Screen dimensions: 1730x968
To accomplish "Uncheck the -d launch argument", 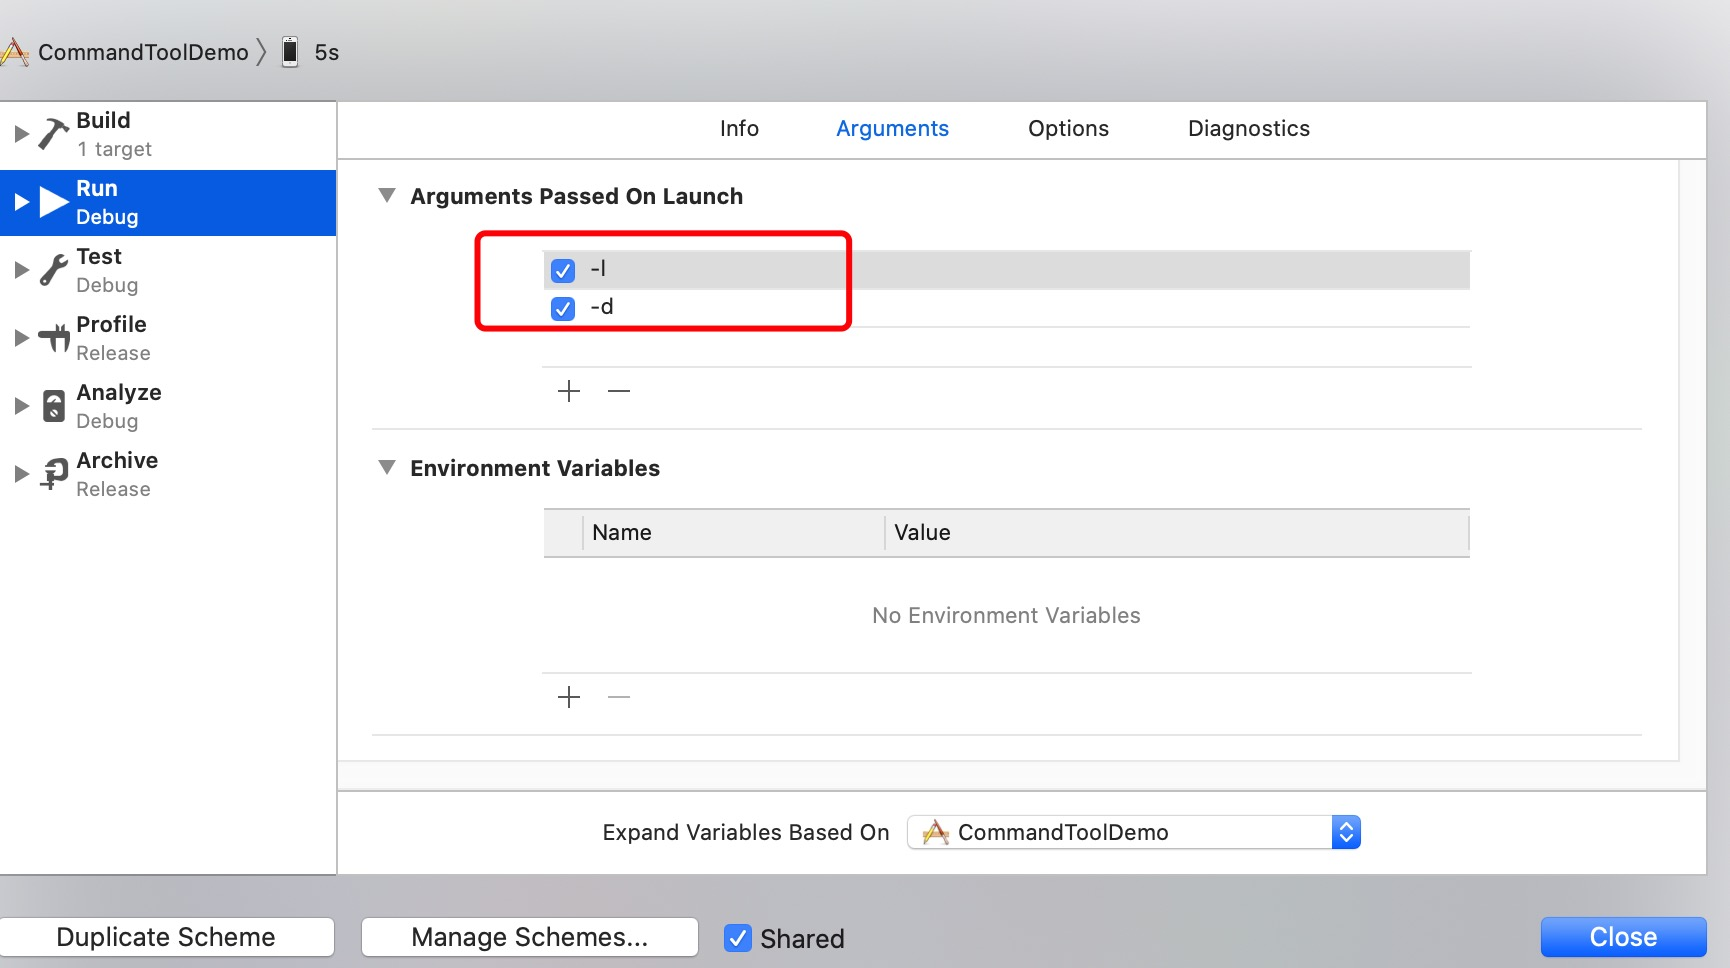I will 563,308.
